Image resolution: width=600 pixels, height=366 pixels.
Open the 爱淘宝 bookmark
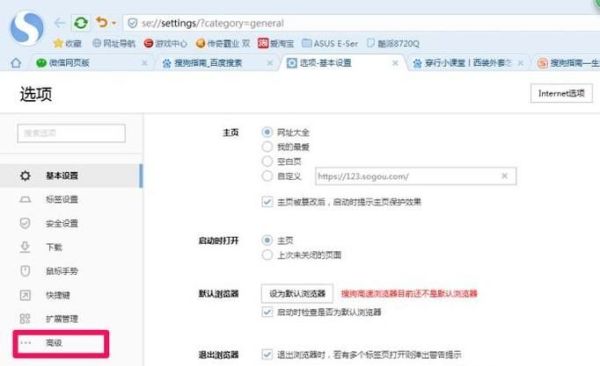coord(276,43)
